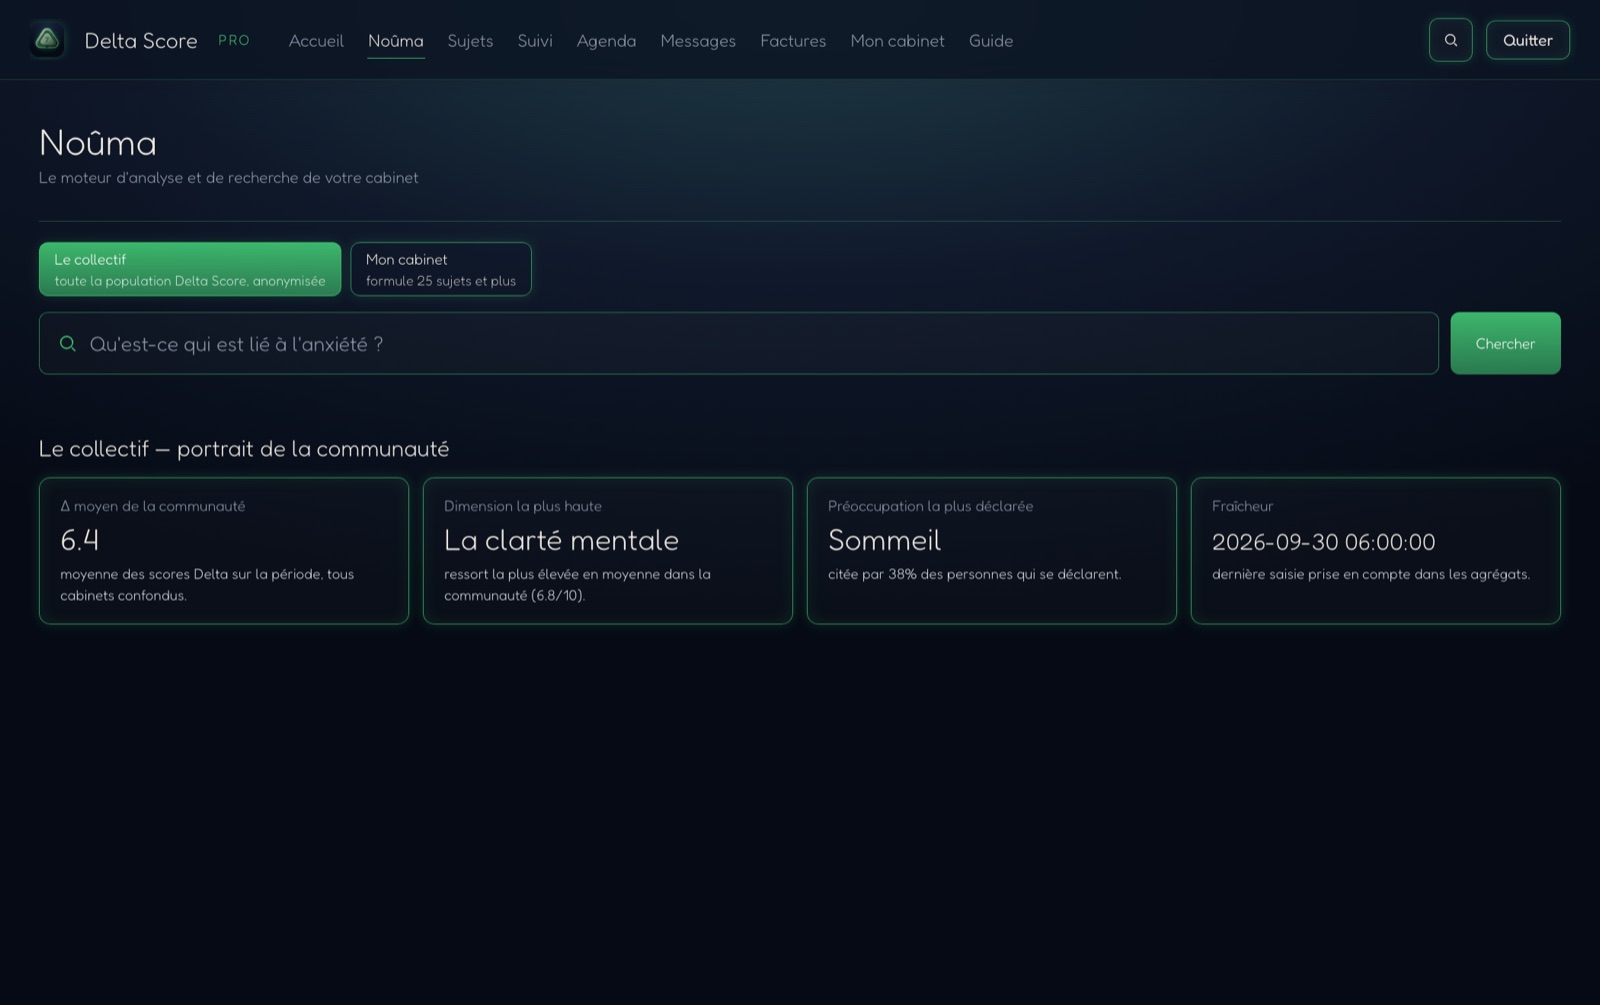The width and height of the screenshot is (1600, 1005).
Task: Focus the anxiety question search field
Action: (738, 343)
